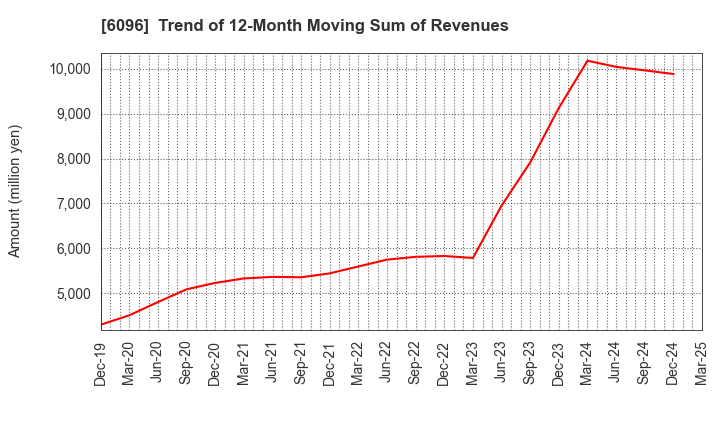This screenshot has width=720, height=440.
Task: Click the x-axis label 'Jun-24'
Action: (615, 361)
